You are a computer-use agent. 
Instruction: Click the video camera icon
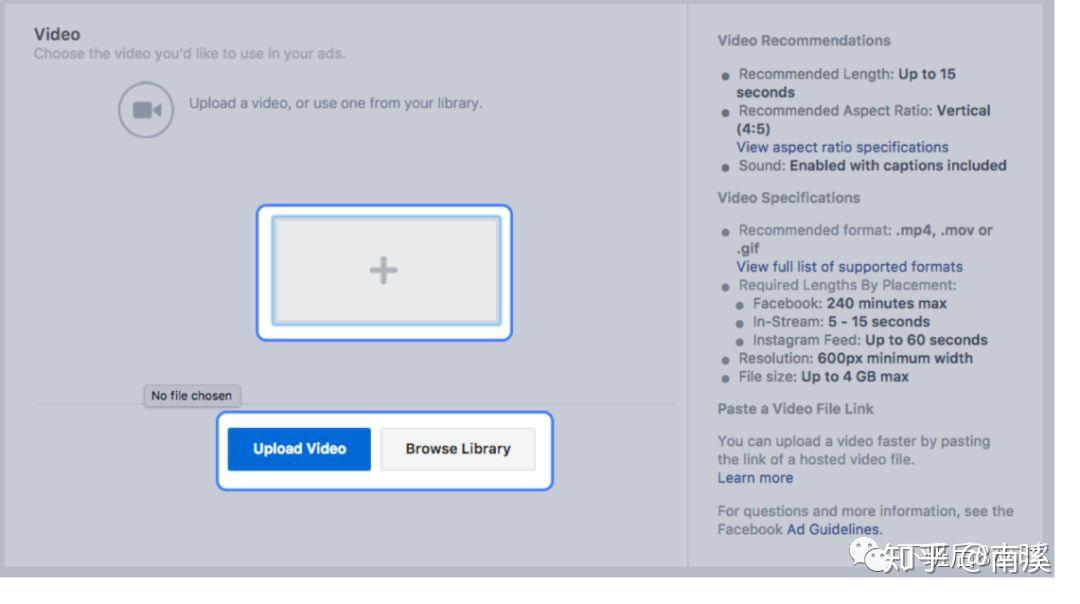[145, 110]
